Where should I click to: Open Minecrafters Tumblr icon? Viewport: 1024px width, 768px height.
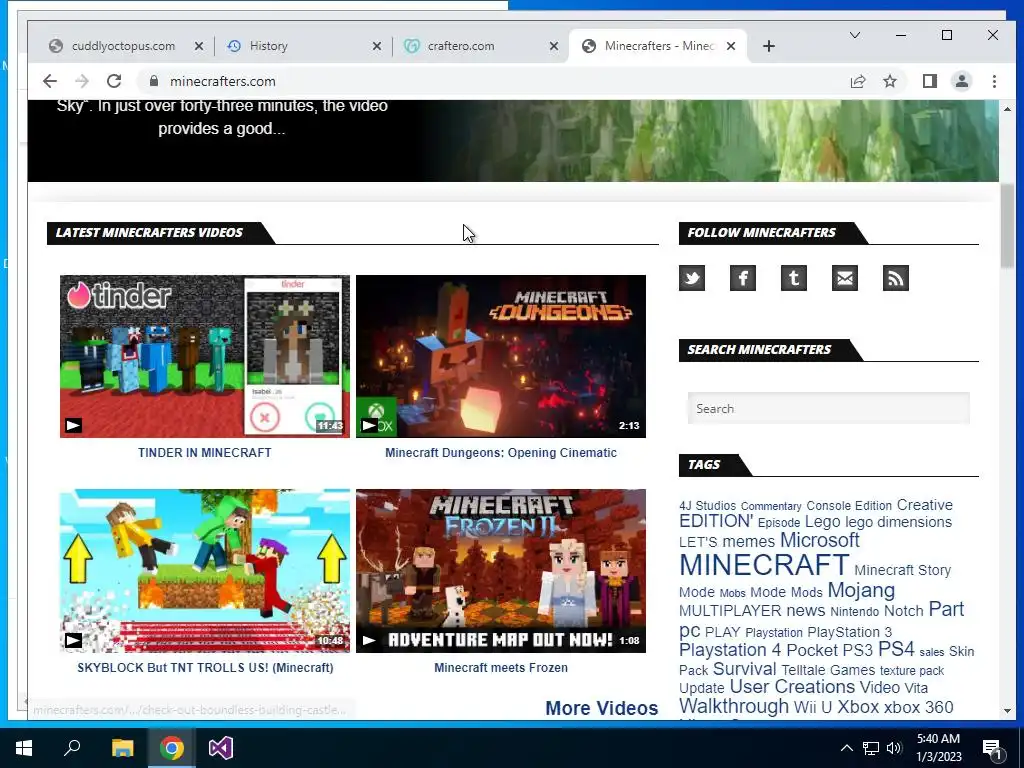(x=793, y=278)
